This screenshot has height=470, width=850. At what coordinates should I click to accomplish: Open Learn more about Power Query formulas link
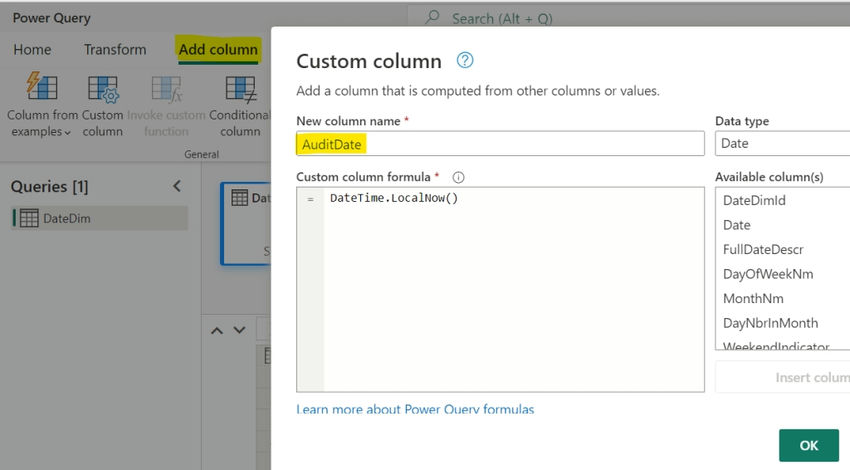pyautogui.click(x=415, y=409)
